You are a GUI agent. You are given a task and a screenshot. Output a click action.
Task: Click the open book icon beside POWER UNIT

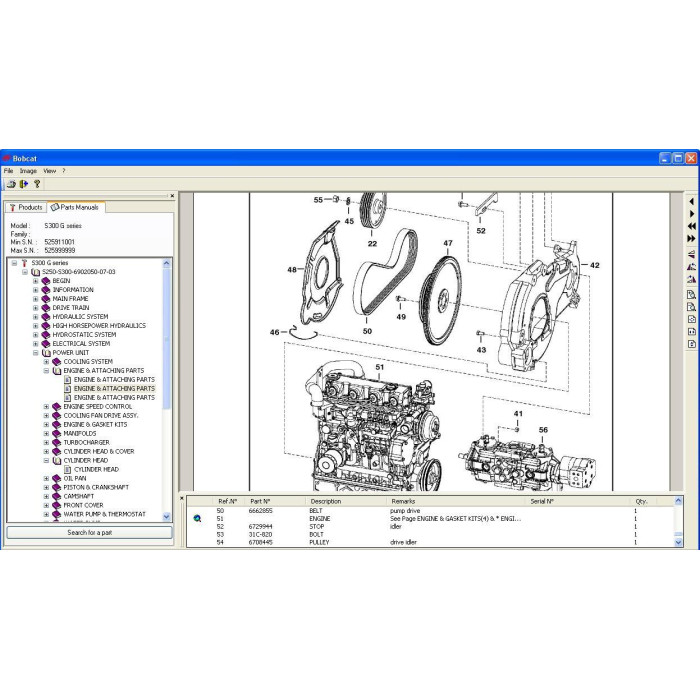click(x=46, y=353)
